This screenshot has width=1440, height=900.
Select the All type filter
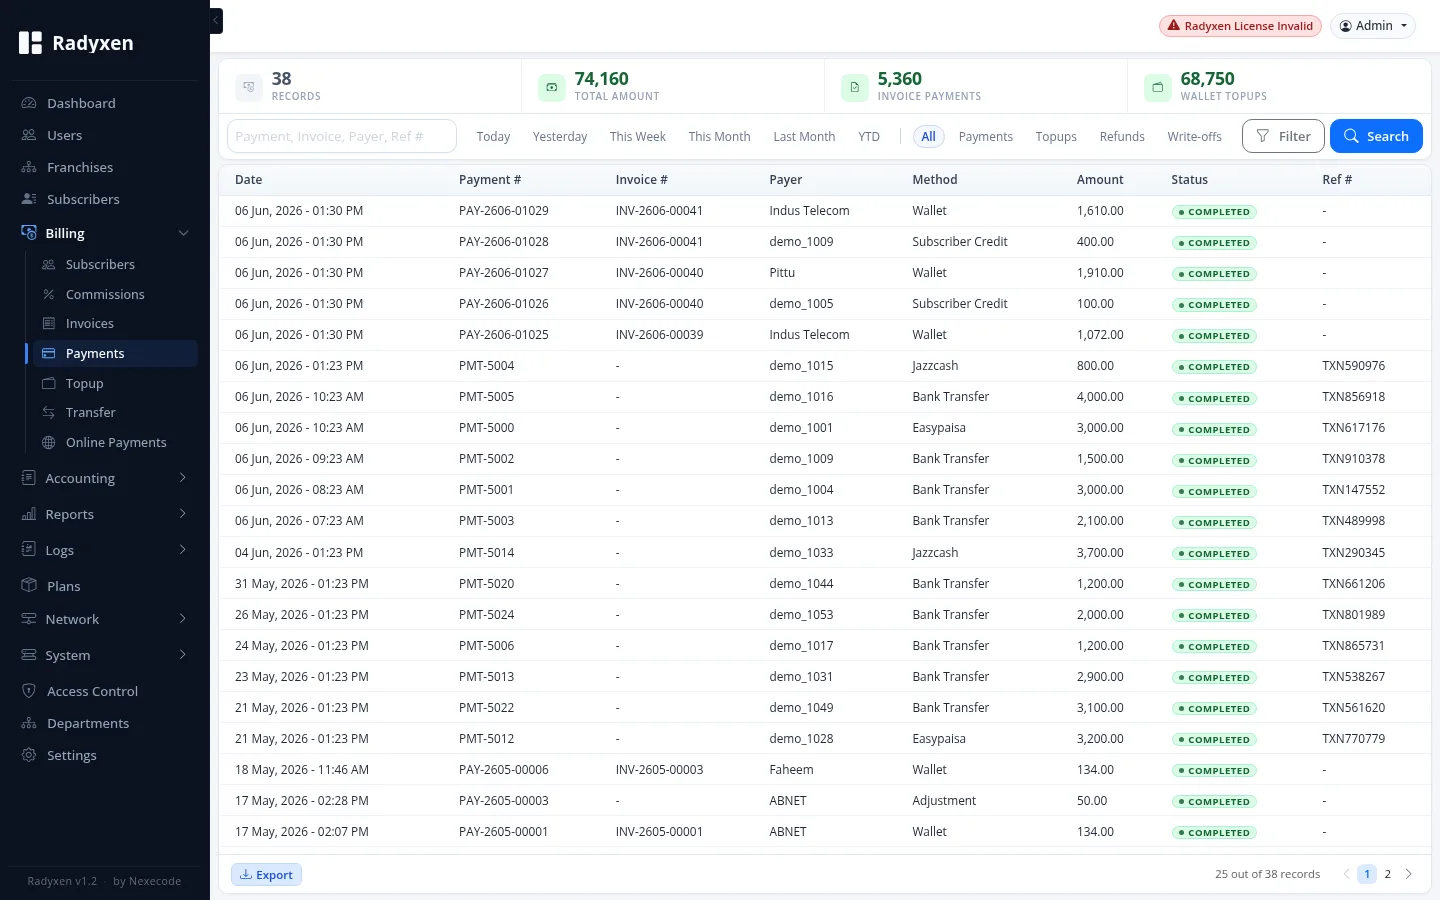tap(929, 136)
